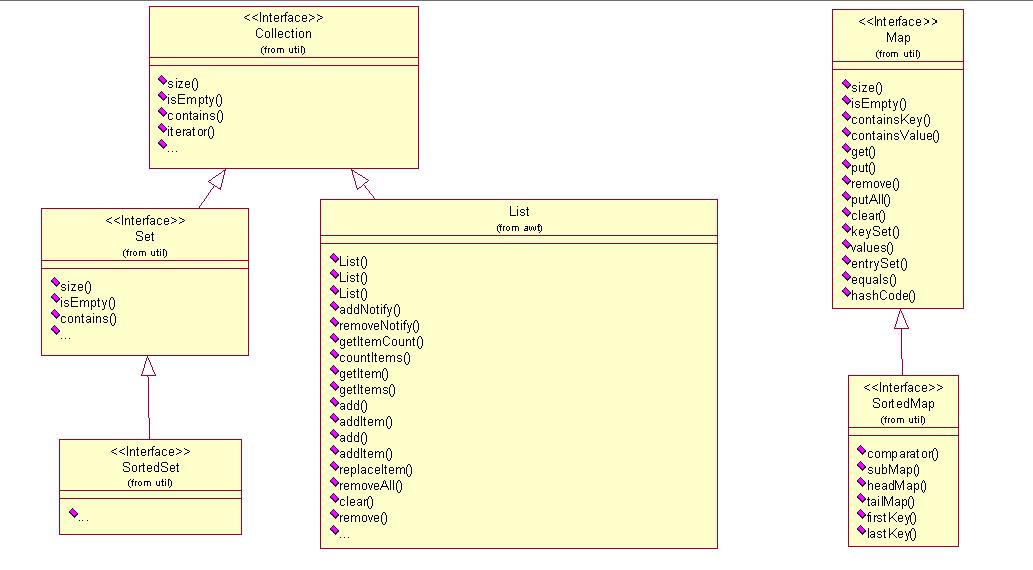1033x570 pixels.
Task: Select the diamond icon next to removeAll()
Action: (334, 482)
